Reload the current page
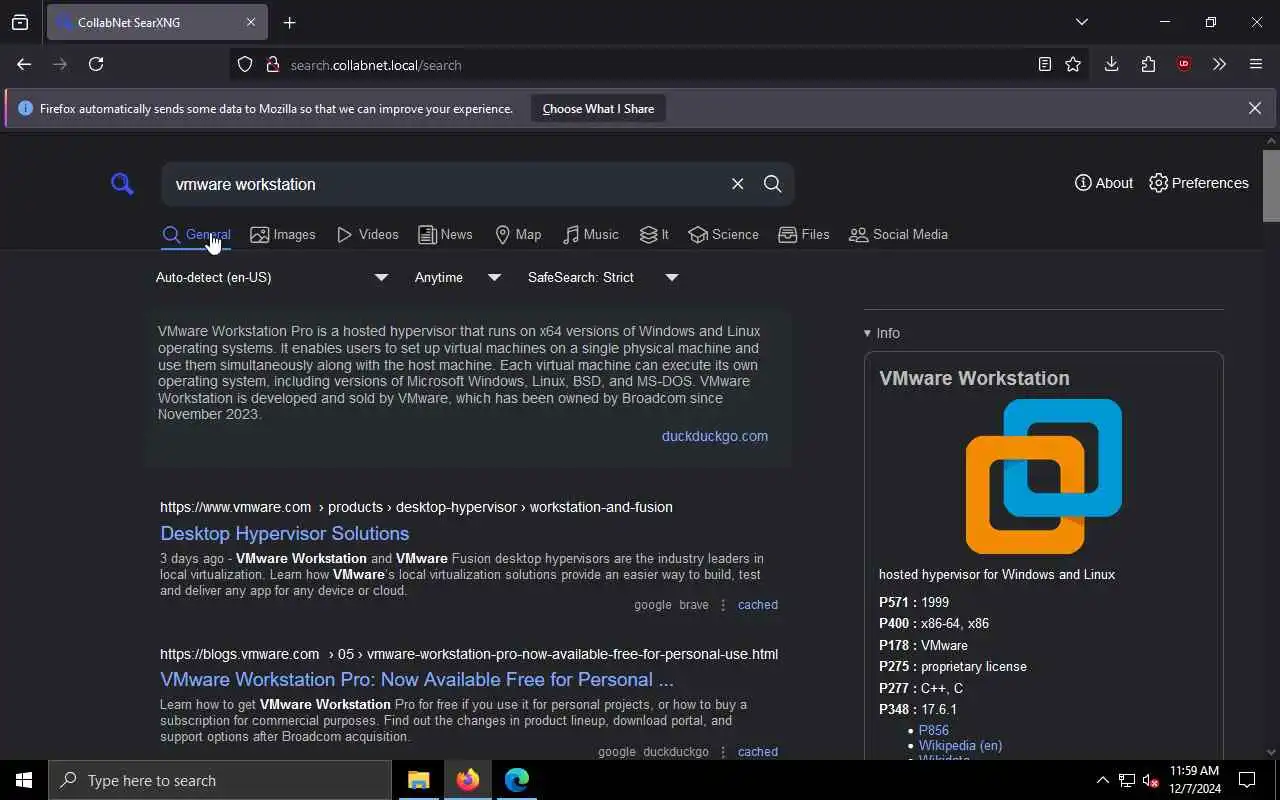The width and height of the screenshot is (1280, 800). pos(96,64)
